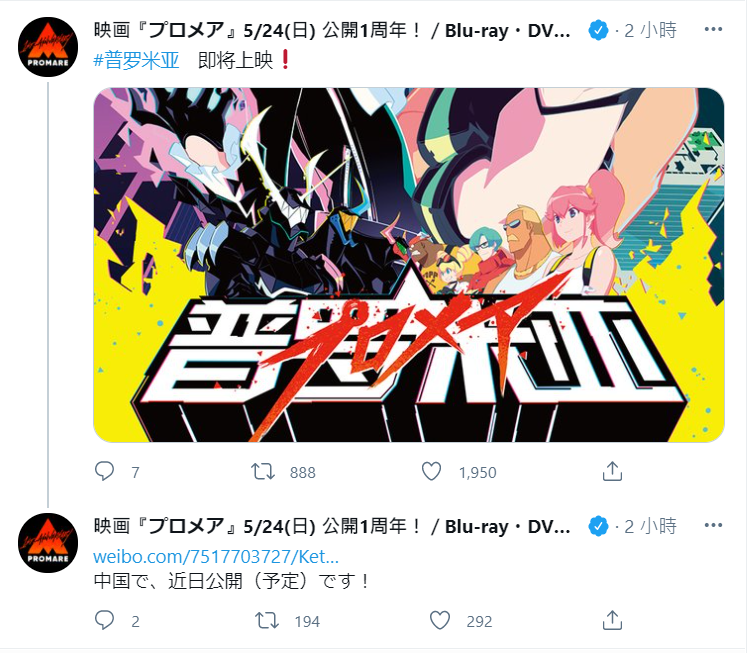Reply to the second tweet about China release
Viewport: 756px width, 653px height.
[104, 620]
